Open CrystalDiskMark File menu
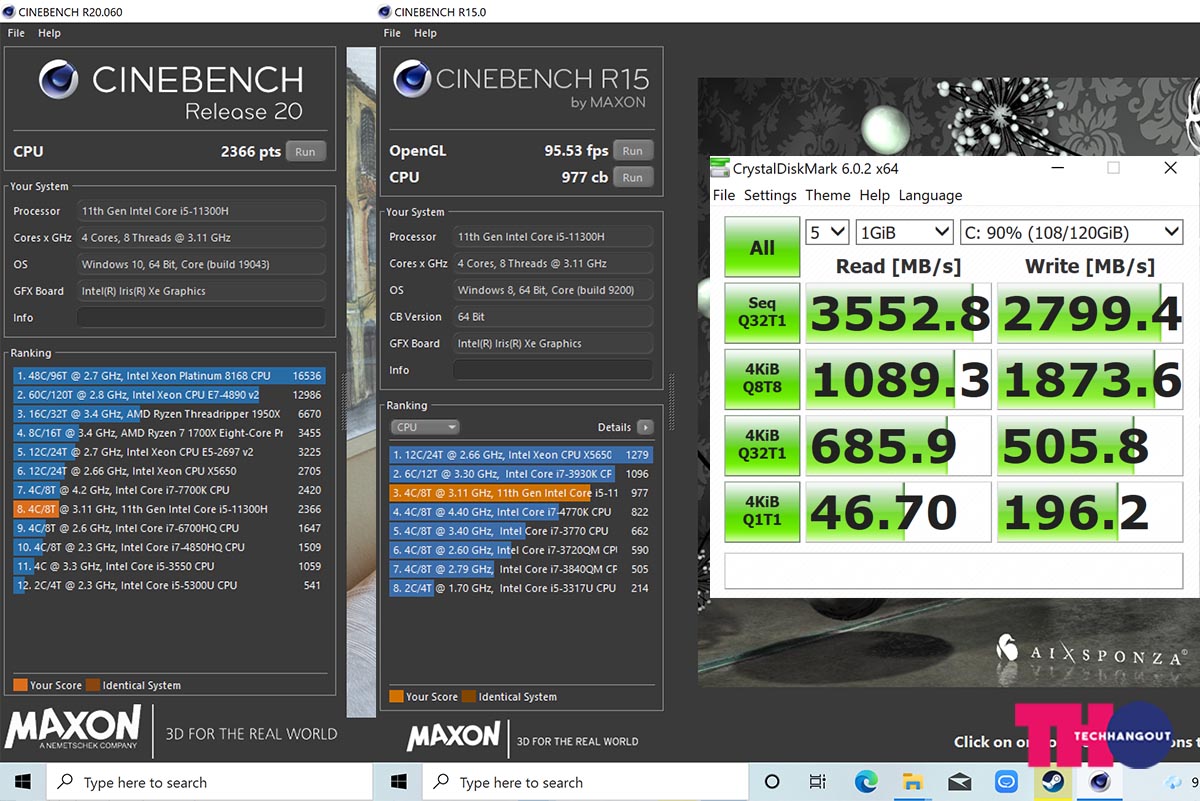Screen dimensions: 1200x801 pyautogui.click(x=724, y=195)
